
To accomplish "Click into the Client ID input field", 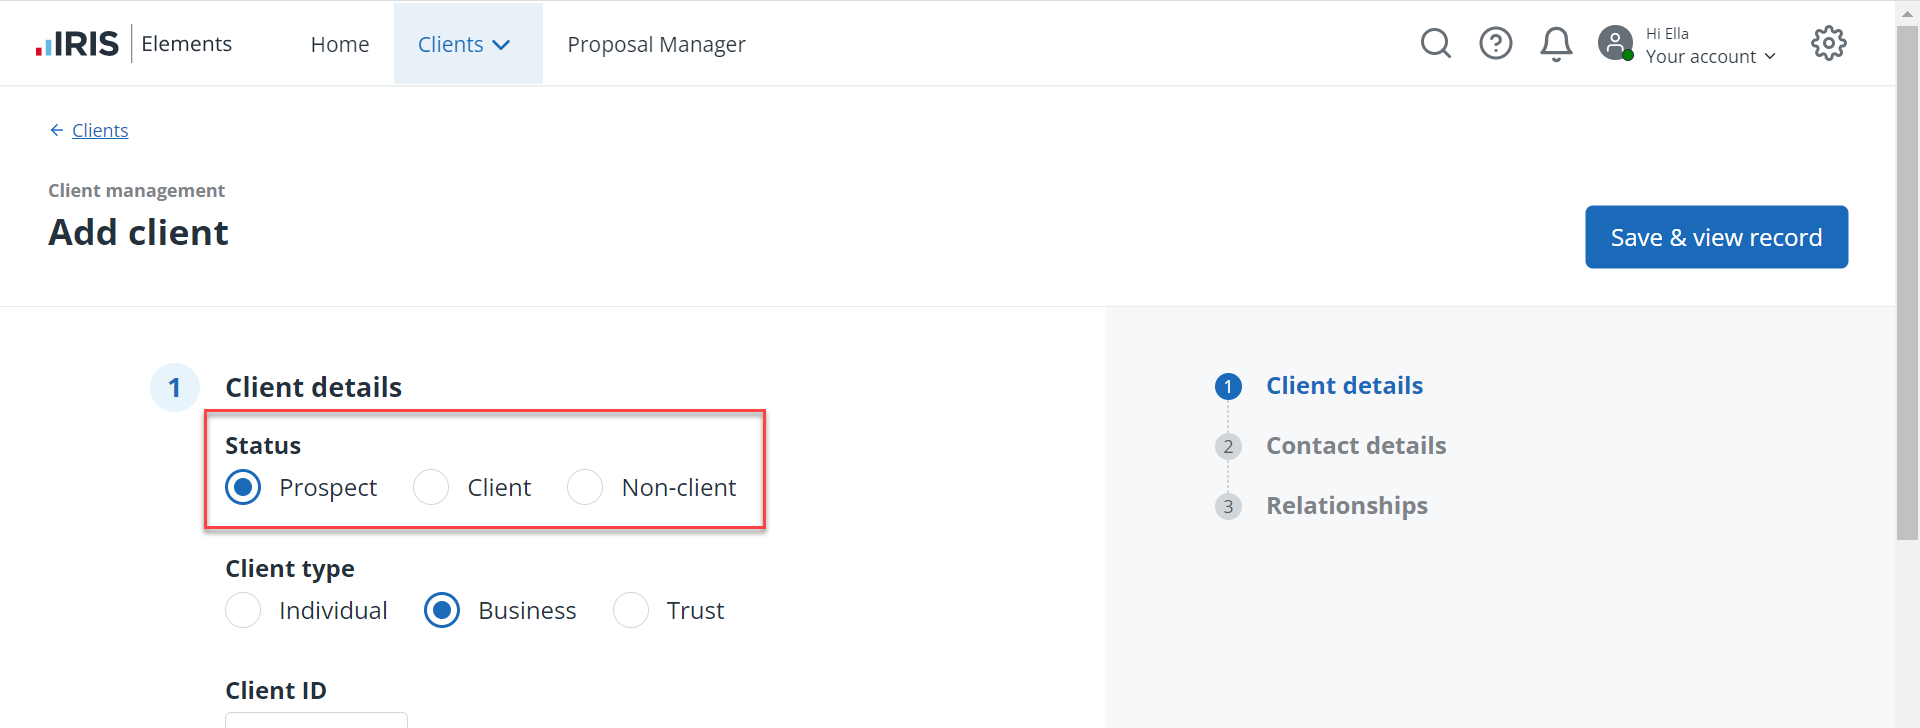I will pyautogui.click(x=316, y=720).
